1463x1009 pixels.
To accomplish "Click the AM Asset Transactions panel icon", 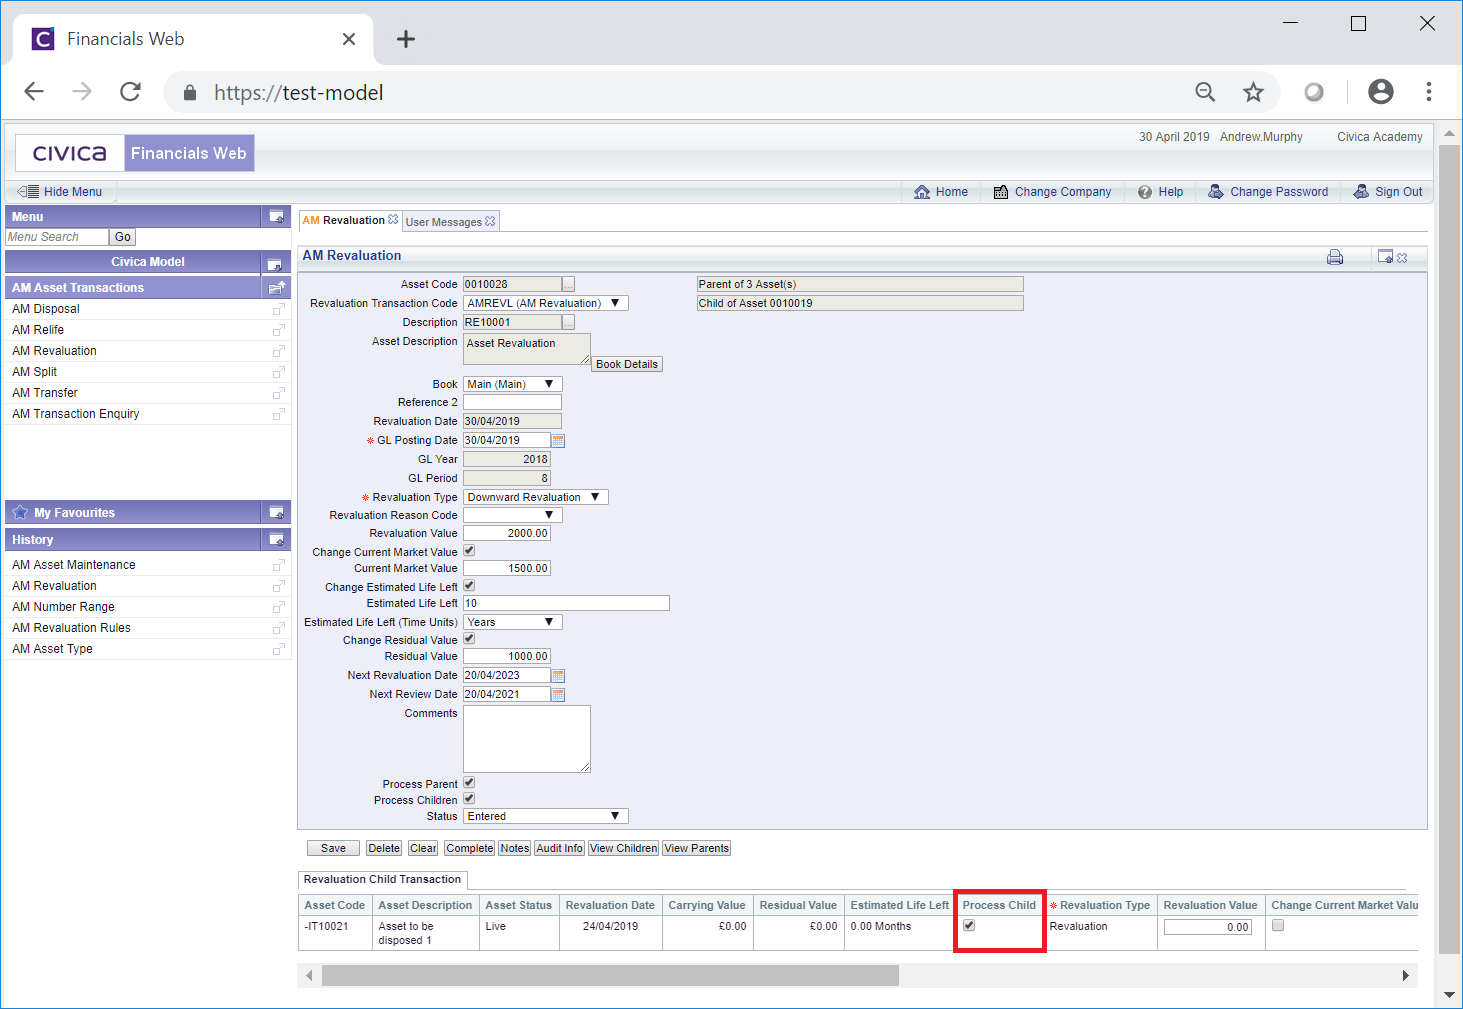I will point(277,288).
